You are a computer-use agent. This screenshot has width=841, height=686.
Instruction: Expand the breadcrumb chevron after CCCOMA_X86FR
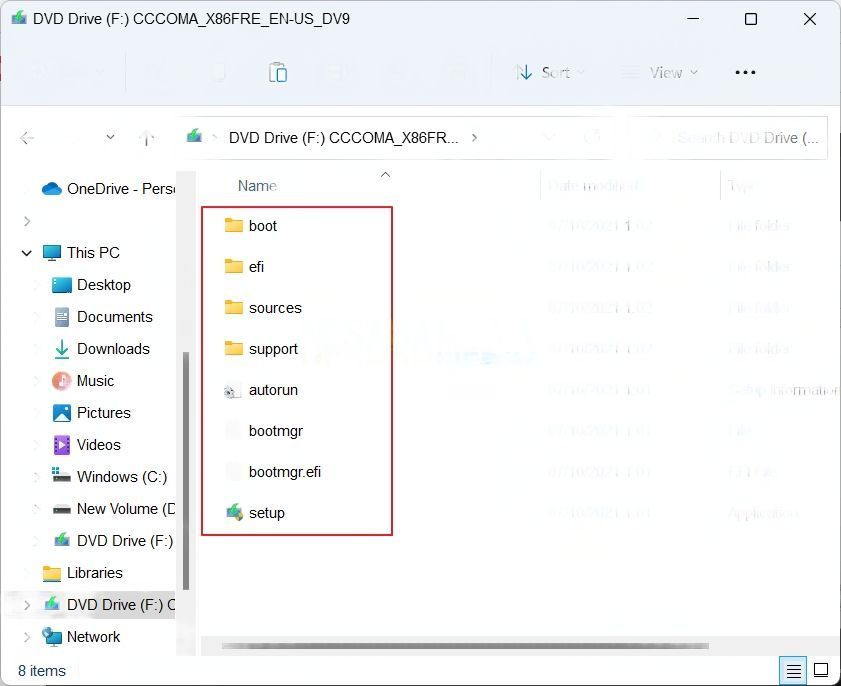point(474,138)
